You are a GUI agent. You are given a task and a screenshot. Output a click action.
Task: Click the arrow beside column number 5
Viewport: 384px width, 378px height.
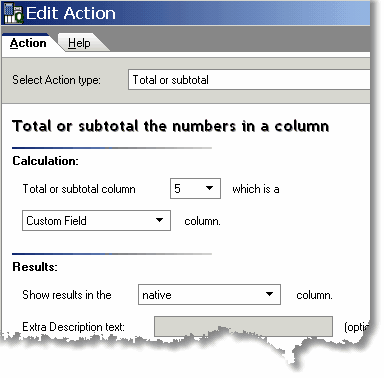pyautogui.click(x=209, y=188)
